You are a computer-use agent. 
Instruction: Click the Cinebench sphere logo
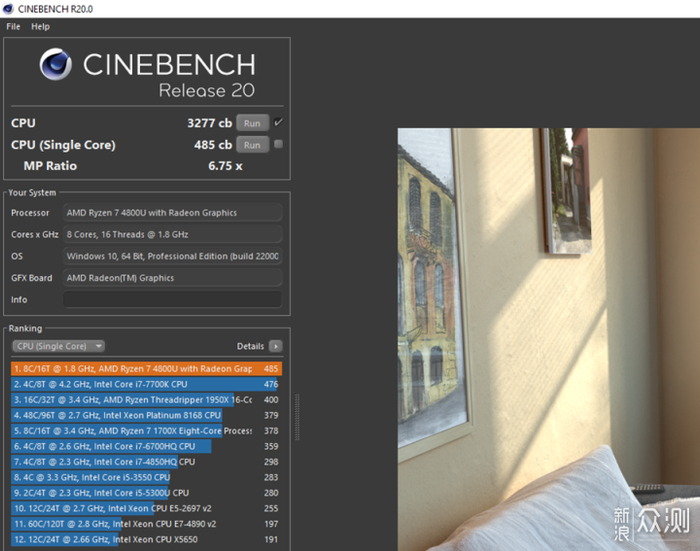(55, 64)
